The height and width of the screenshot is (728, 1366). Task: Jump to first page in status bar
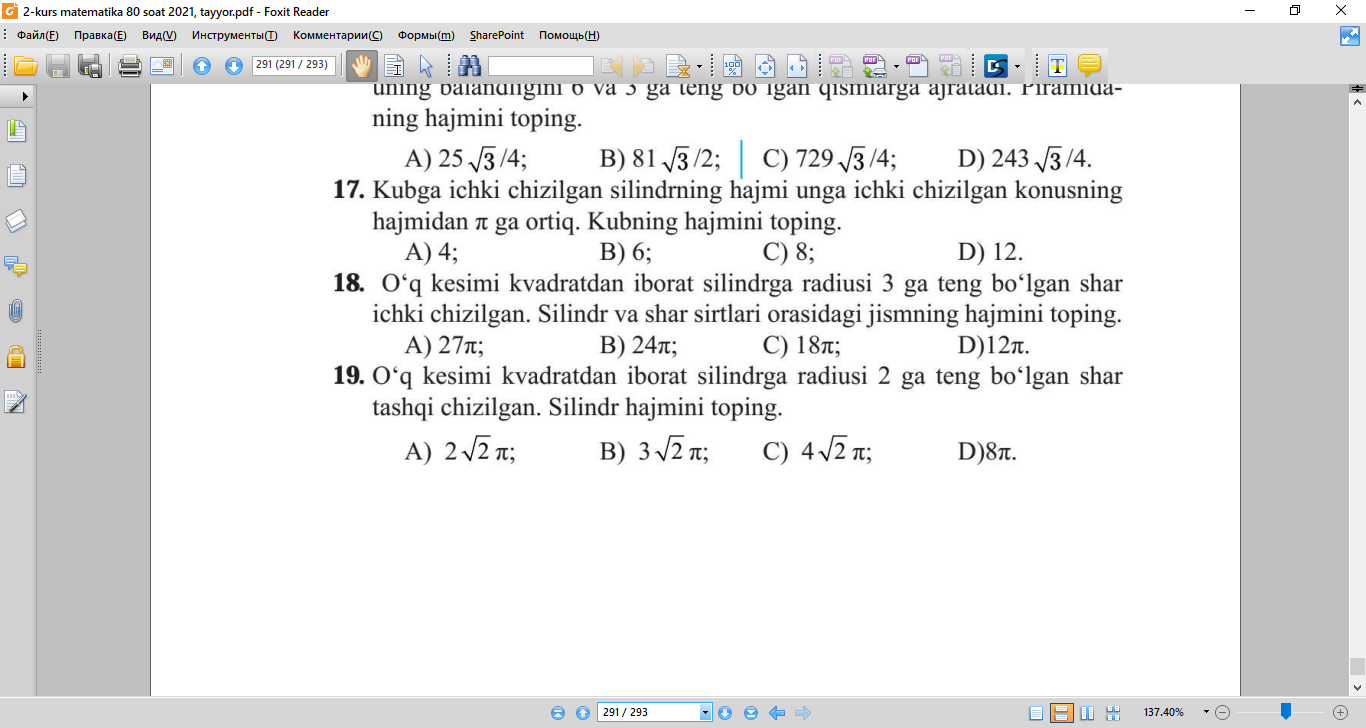click(x=558, y=712)
